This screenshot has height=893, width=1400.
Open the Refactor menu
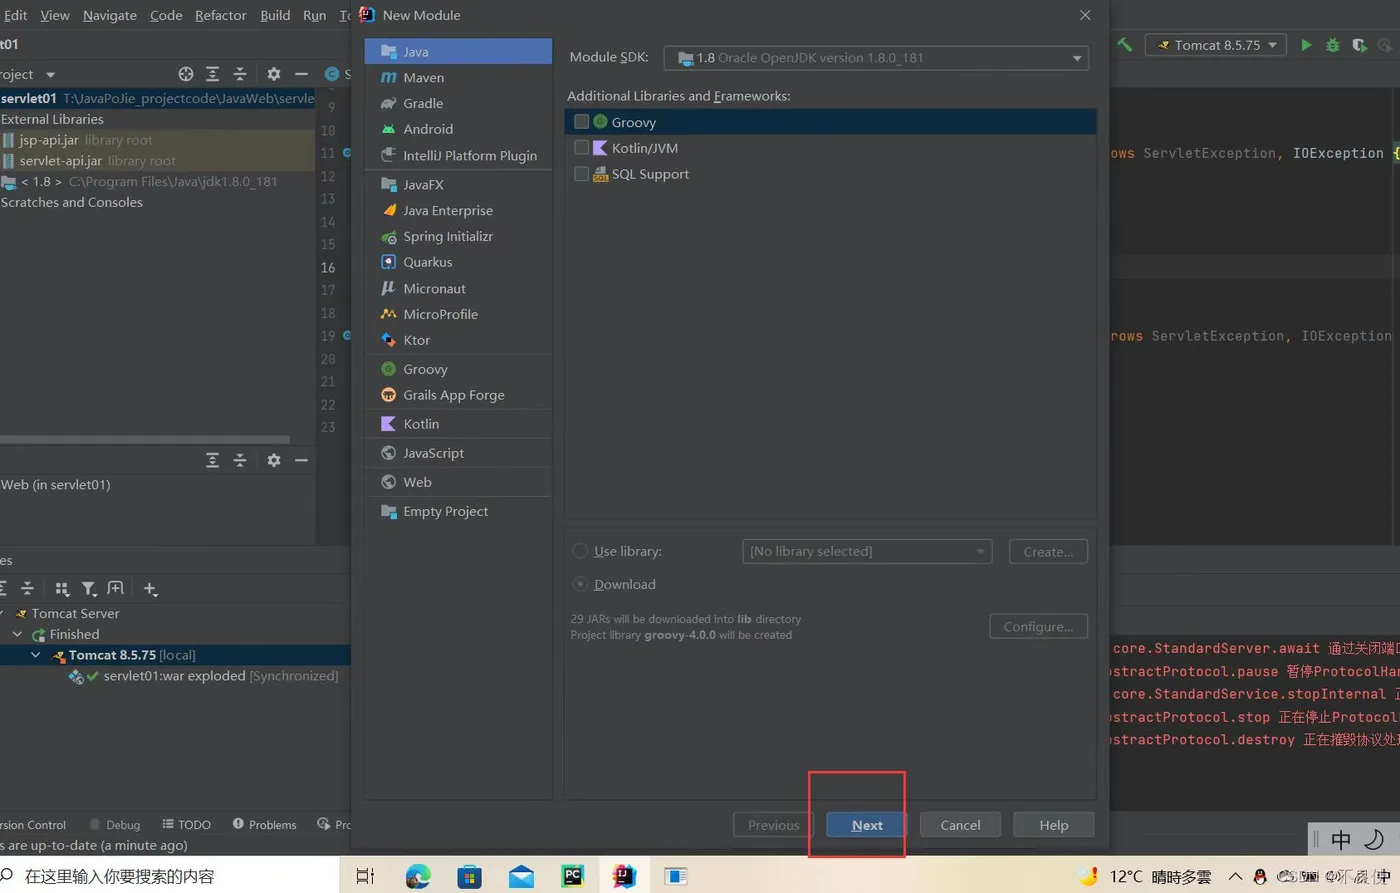tap(221, 15)
